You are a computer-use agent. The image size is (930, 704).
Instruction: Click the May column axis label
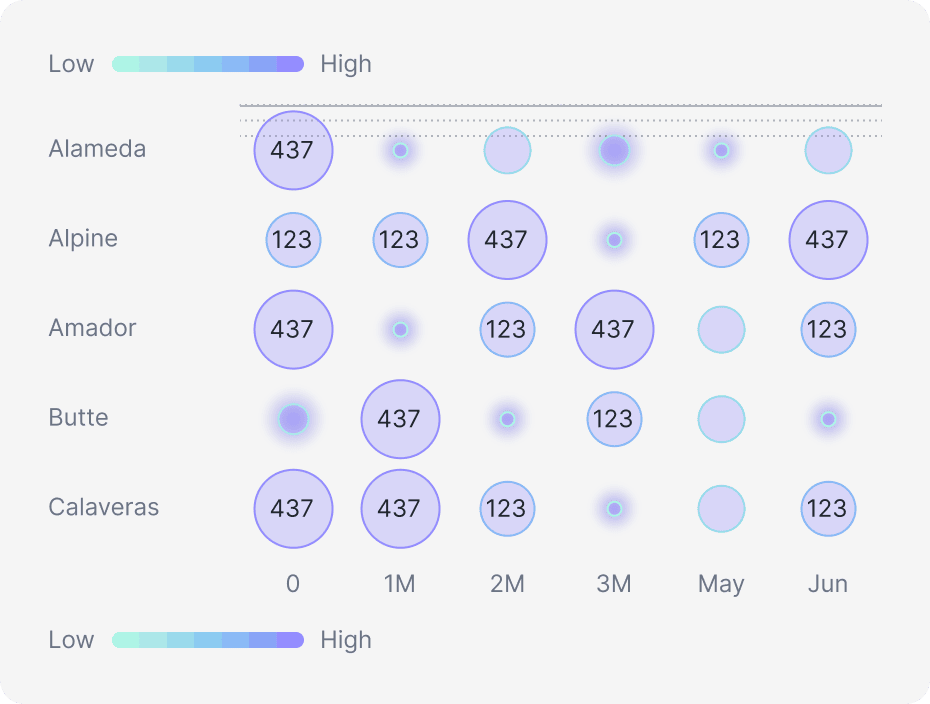(721, 584)
